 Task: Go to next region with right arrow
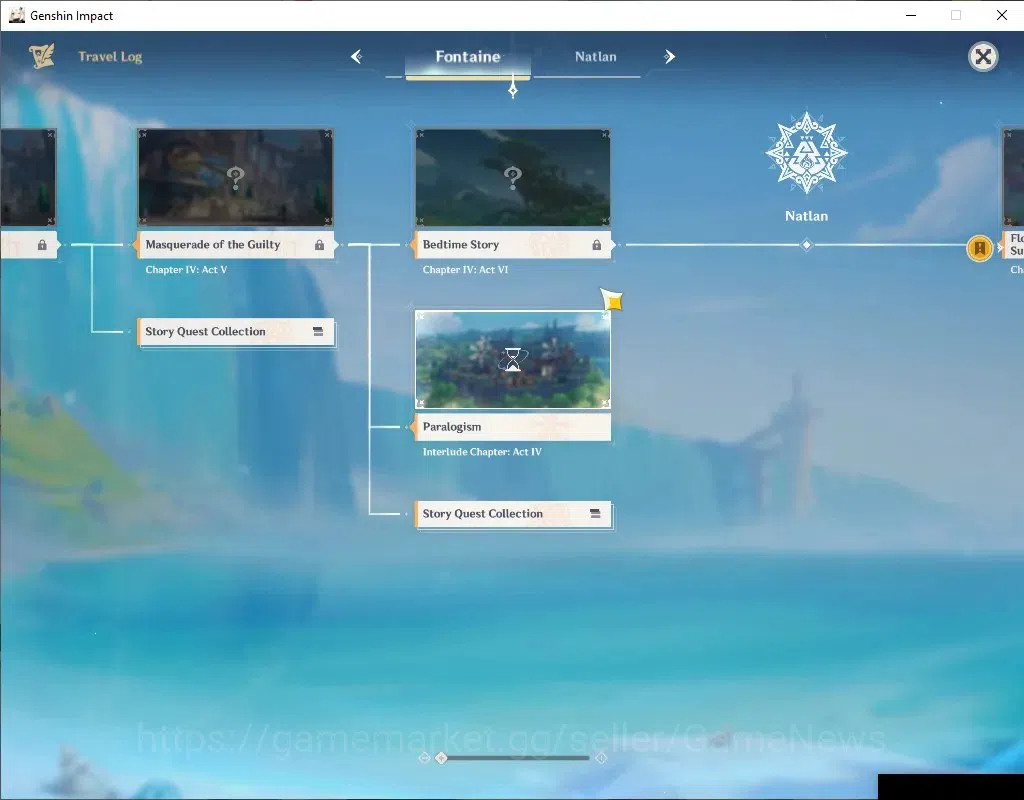click(x=669, y=57)
